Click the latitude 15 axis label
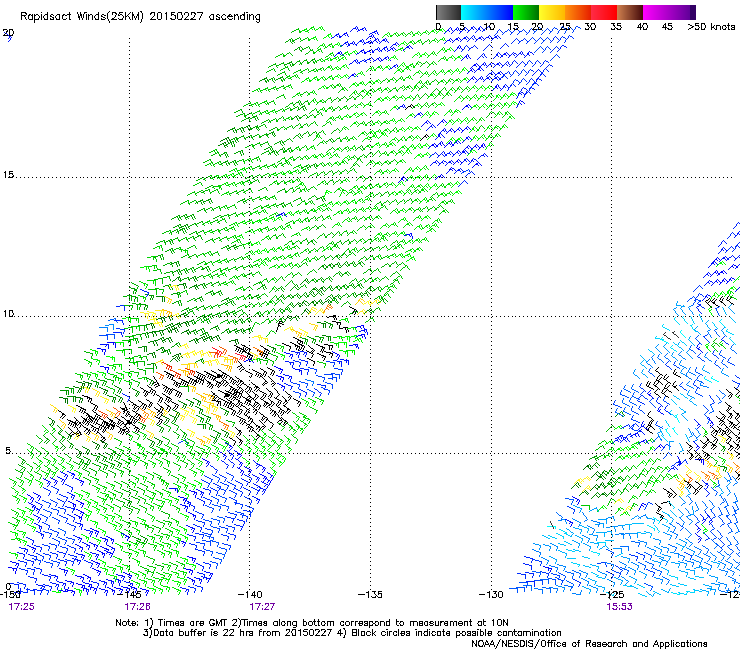Viewport: 740px width, 650px height. pos(8,175)
